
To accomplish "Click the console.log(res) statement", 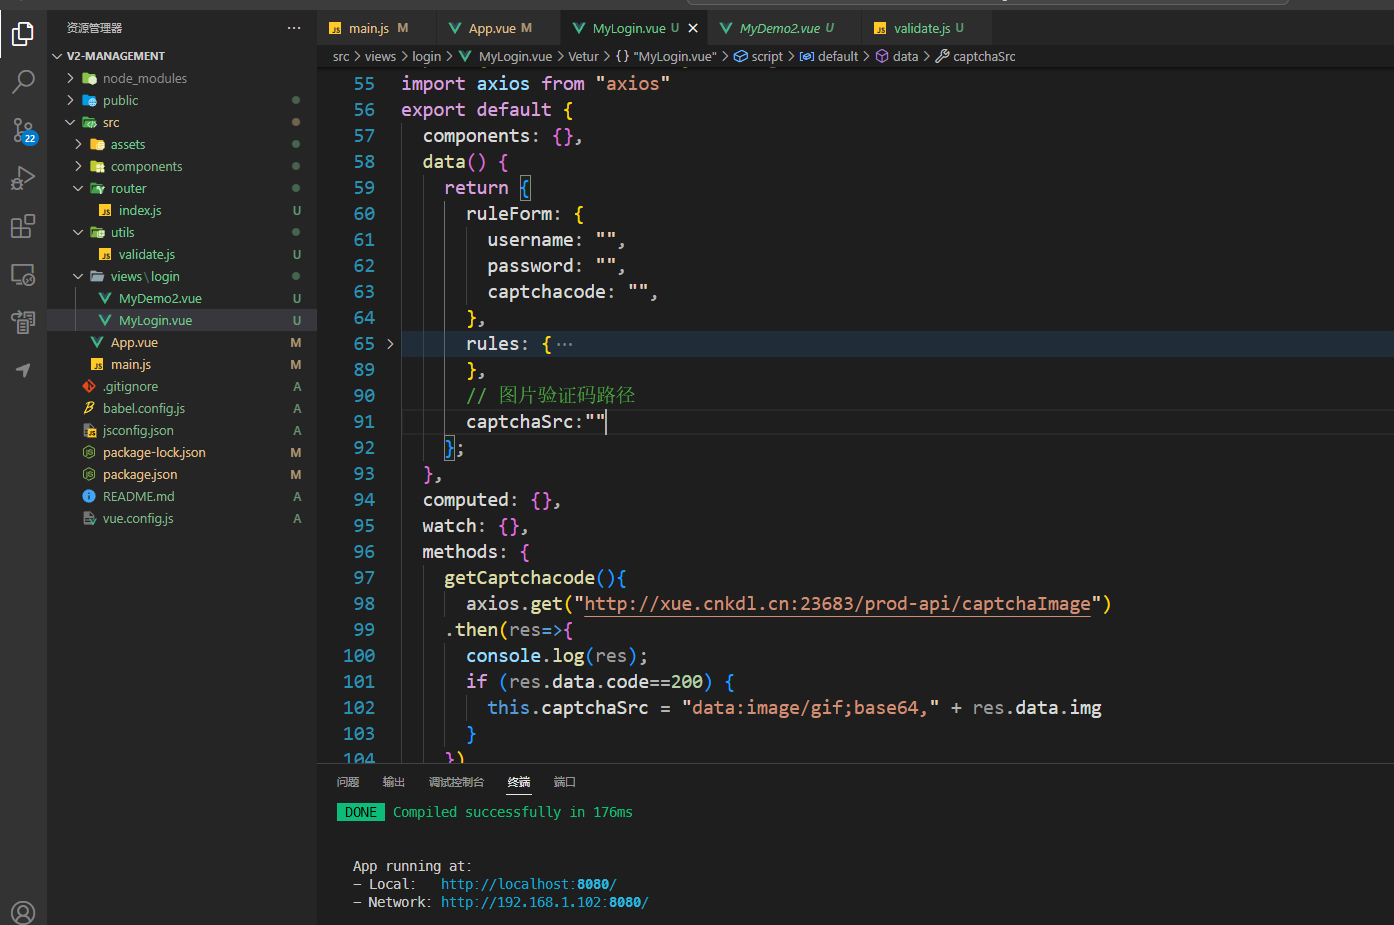I will 557,656.
